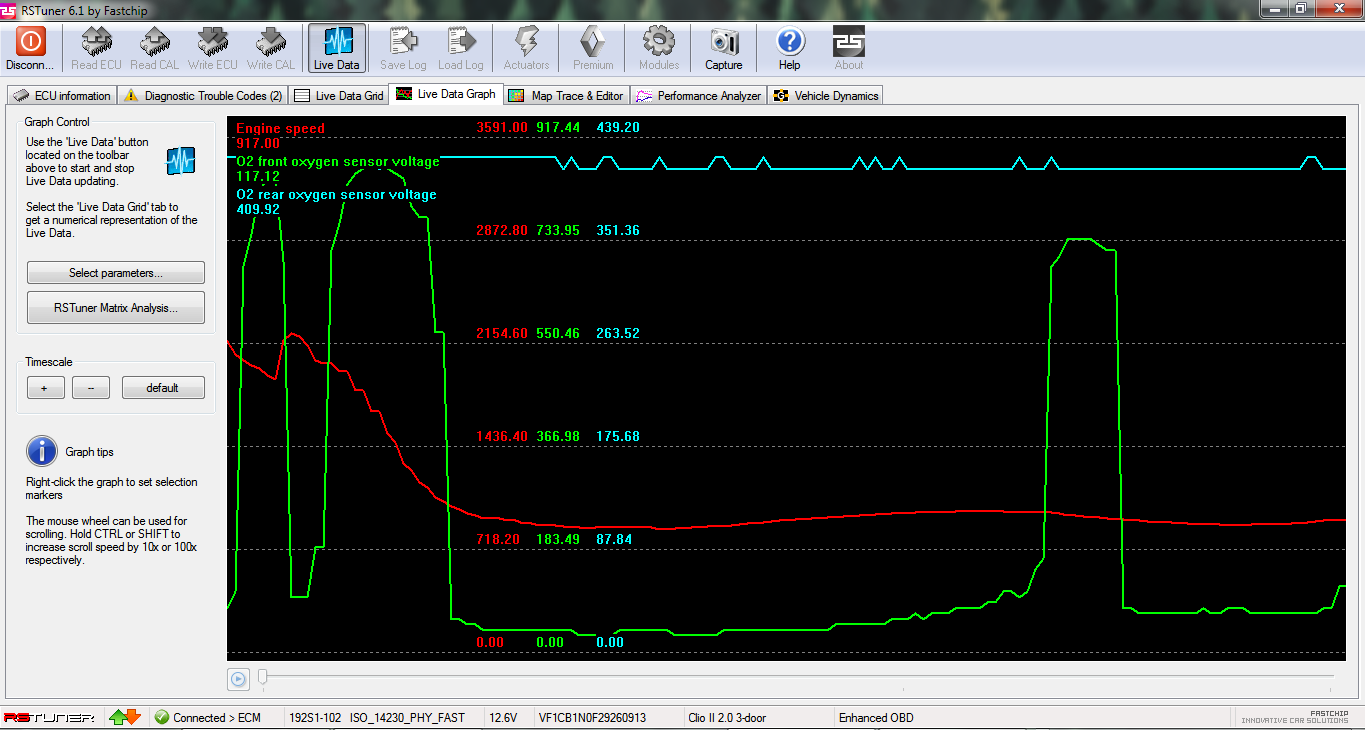Reset timescale with the default button

tap(163, 388)
